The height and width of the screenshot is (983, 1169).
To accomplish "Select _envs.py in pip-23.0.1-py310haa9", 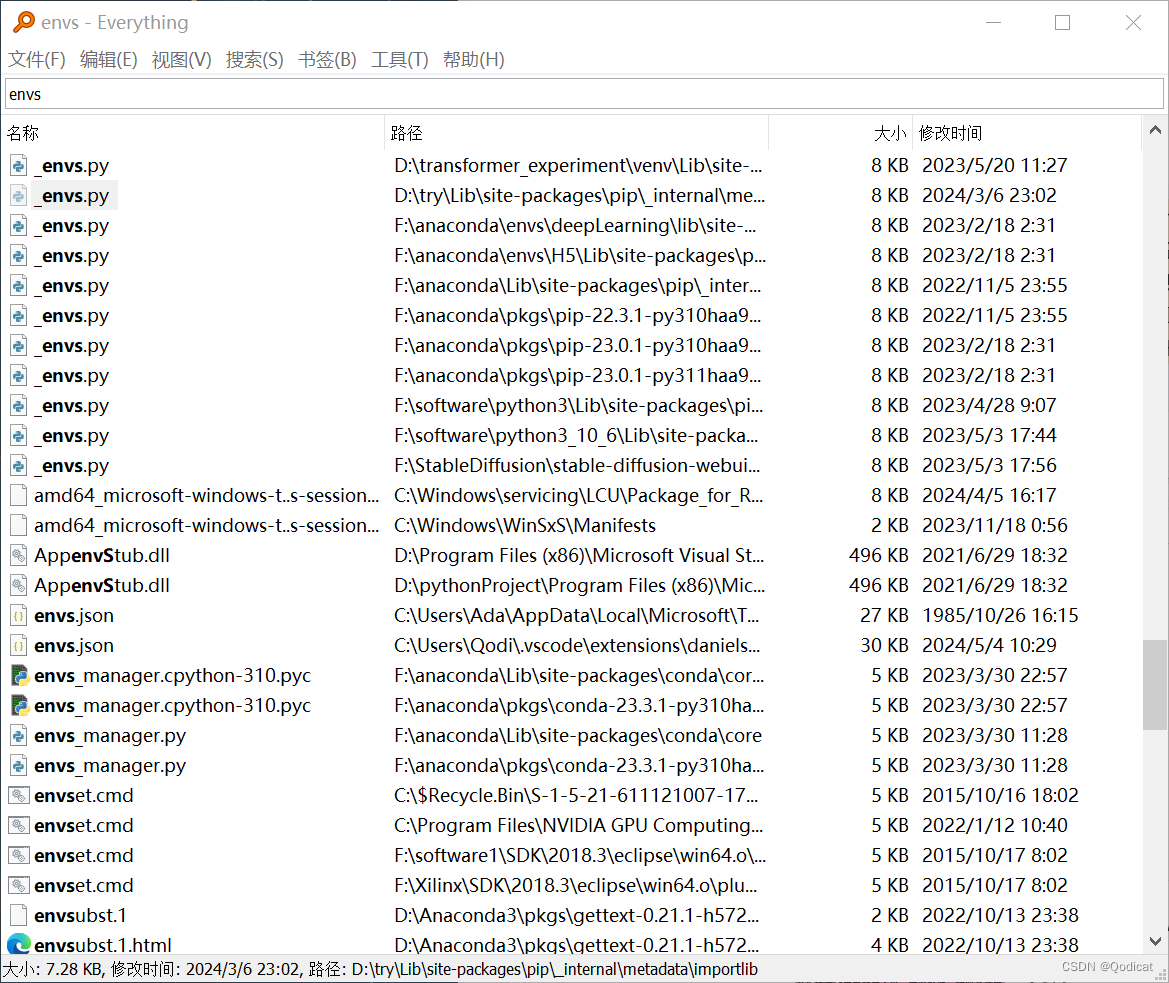I will point(72,346).
